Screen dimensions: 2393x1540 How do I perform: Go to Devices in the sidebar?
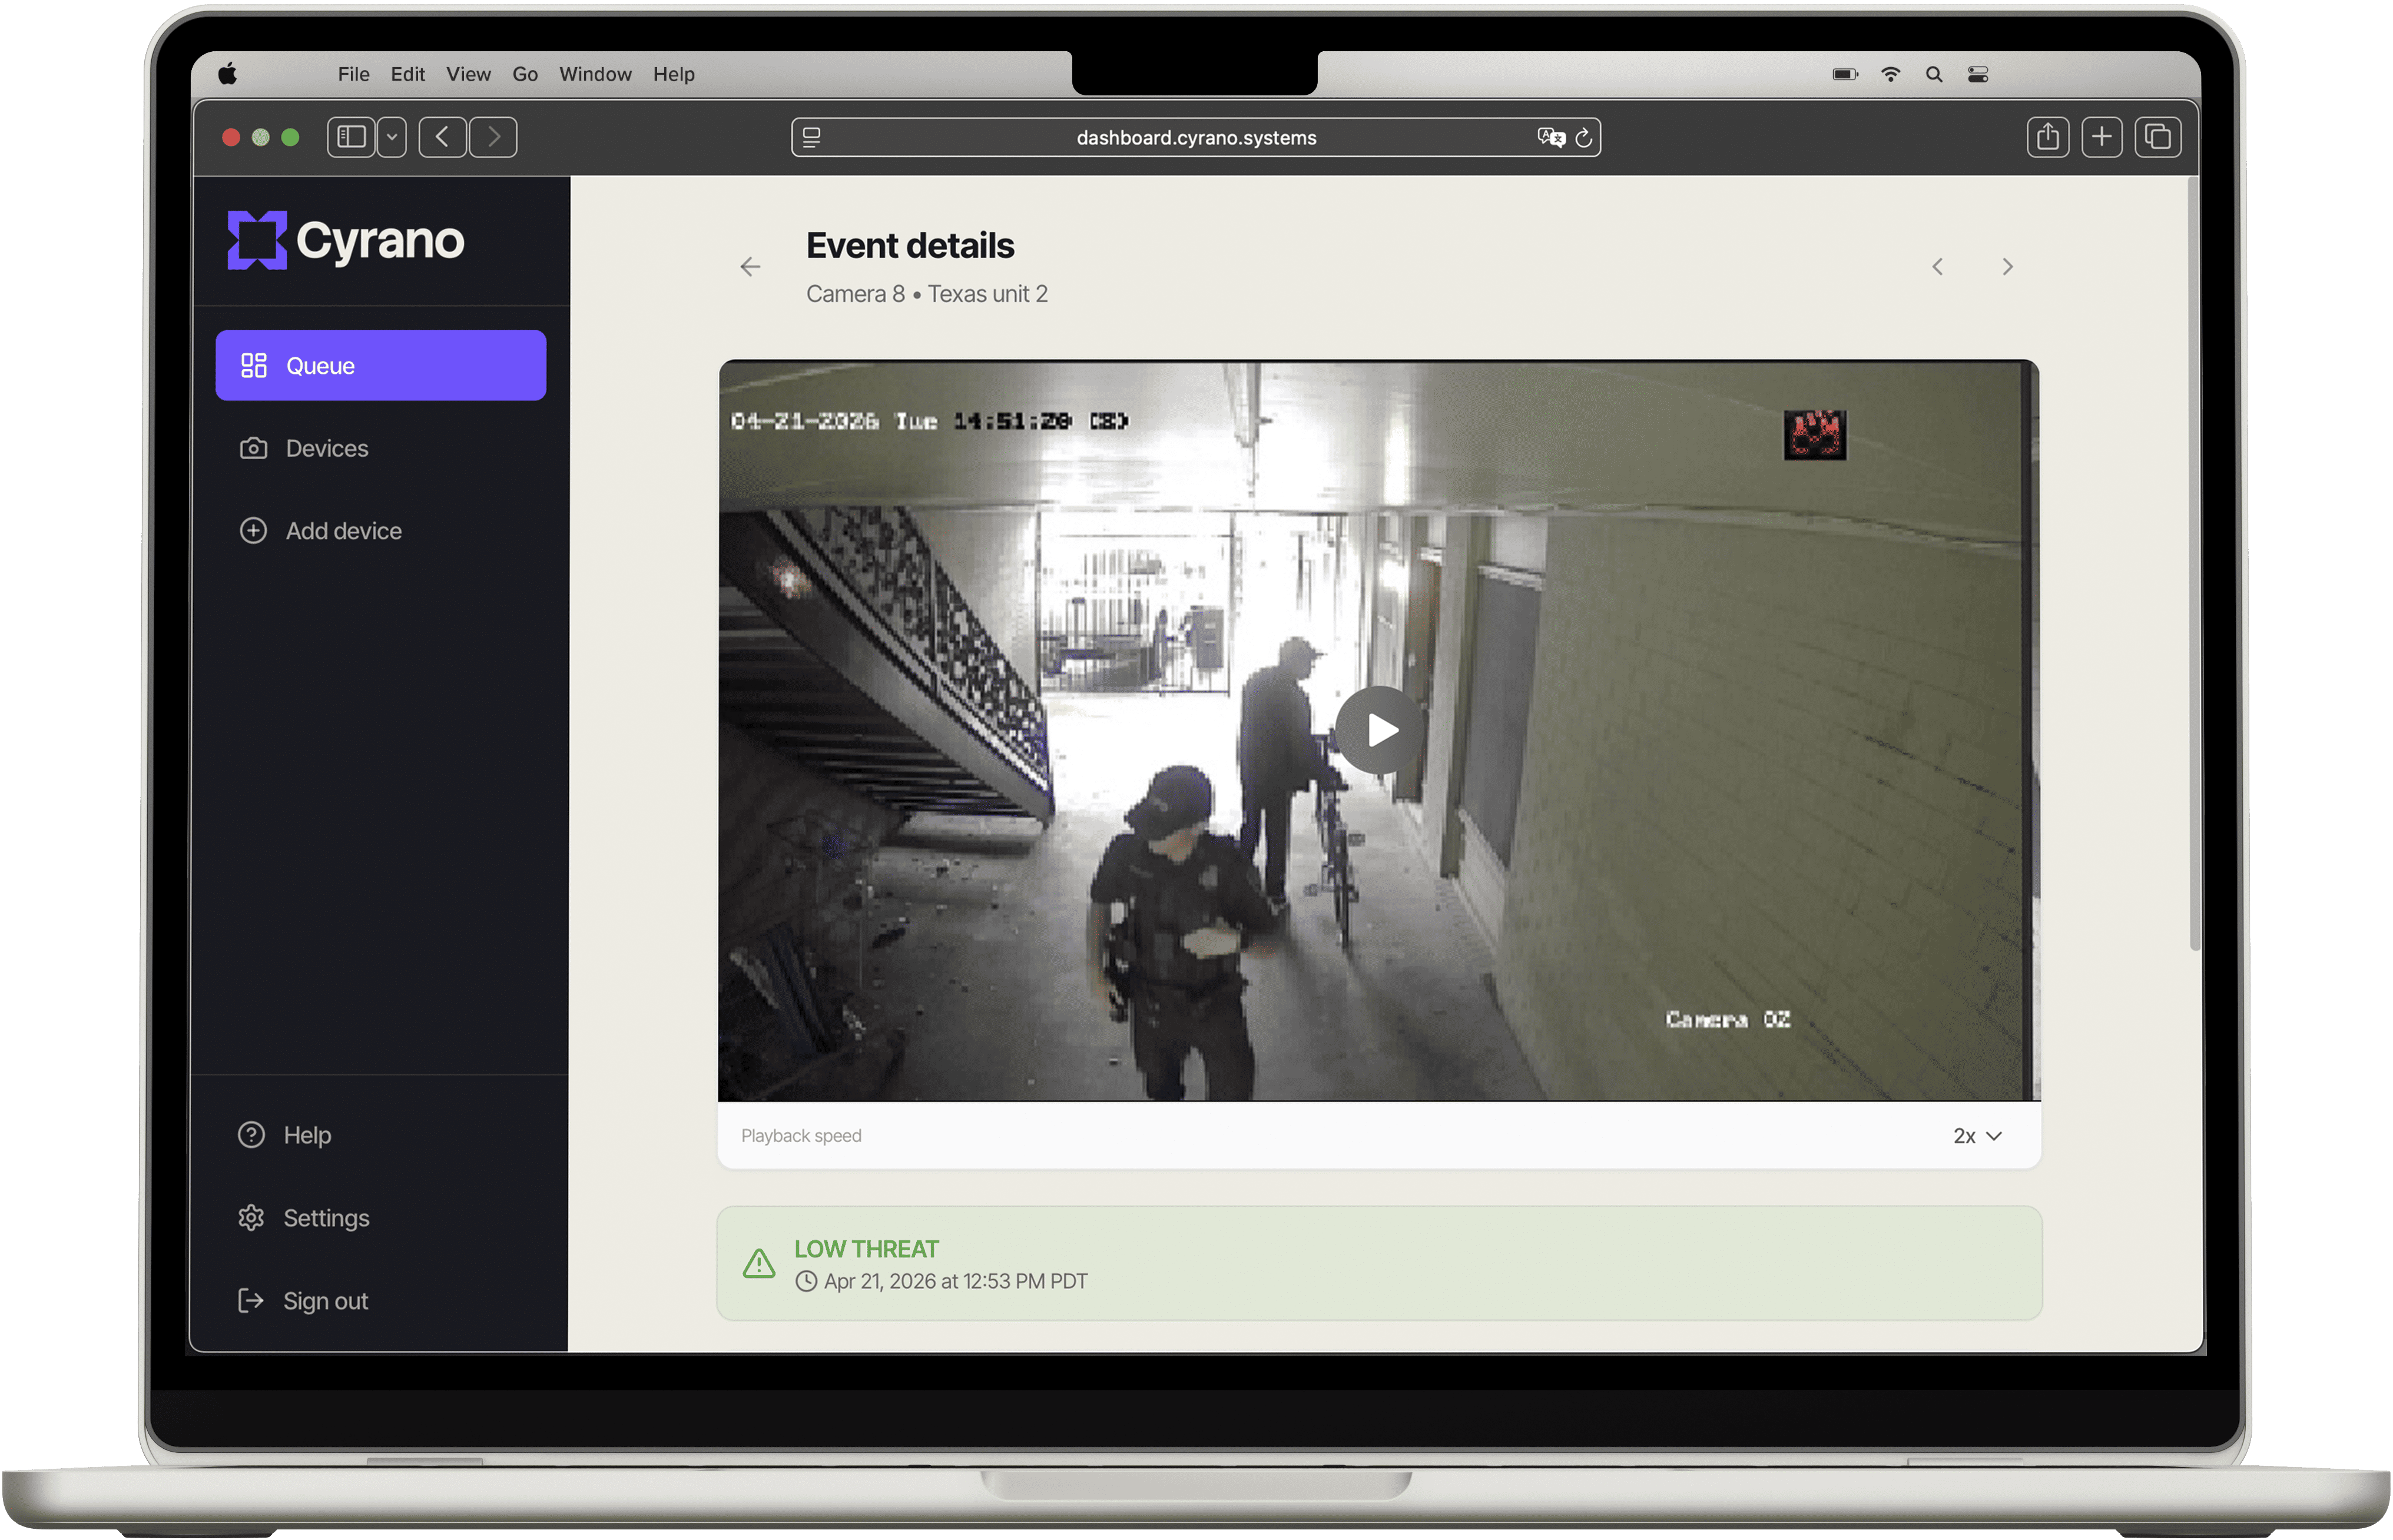click(x=304, y=448)
